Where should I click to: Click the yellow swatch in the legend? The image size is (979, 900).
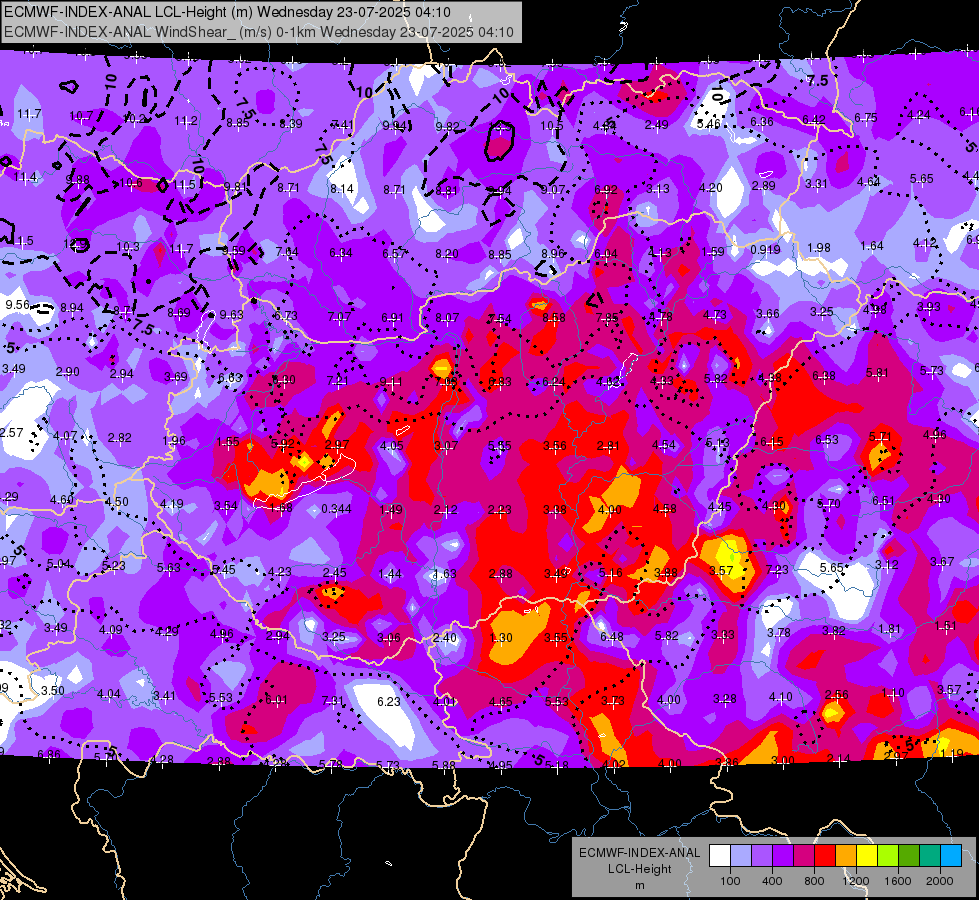[867, 856]
